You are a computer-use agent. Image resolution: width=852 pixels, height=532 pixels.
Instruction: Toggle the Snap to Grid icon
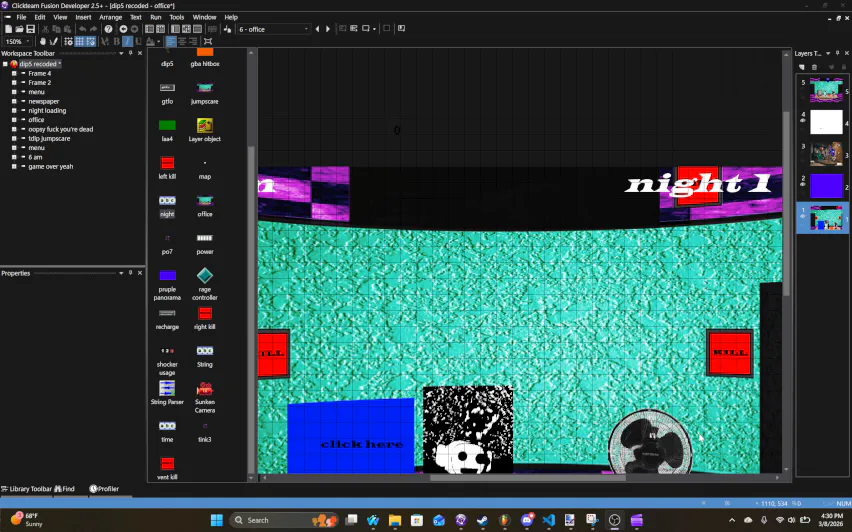point(90,41)
